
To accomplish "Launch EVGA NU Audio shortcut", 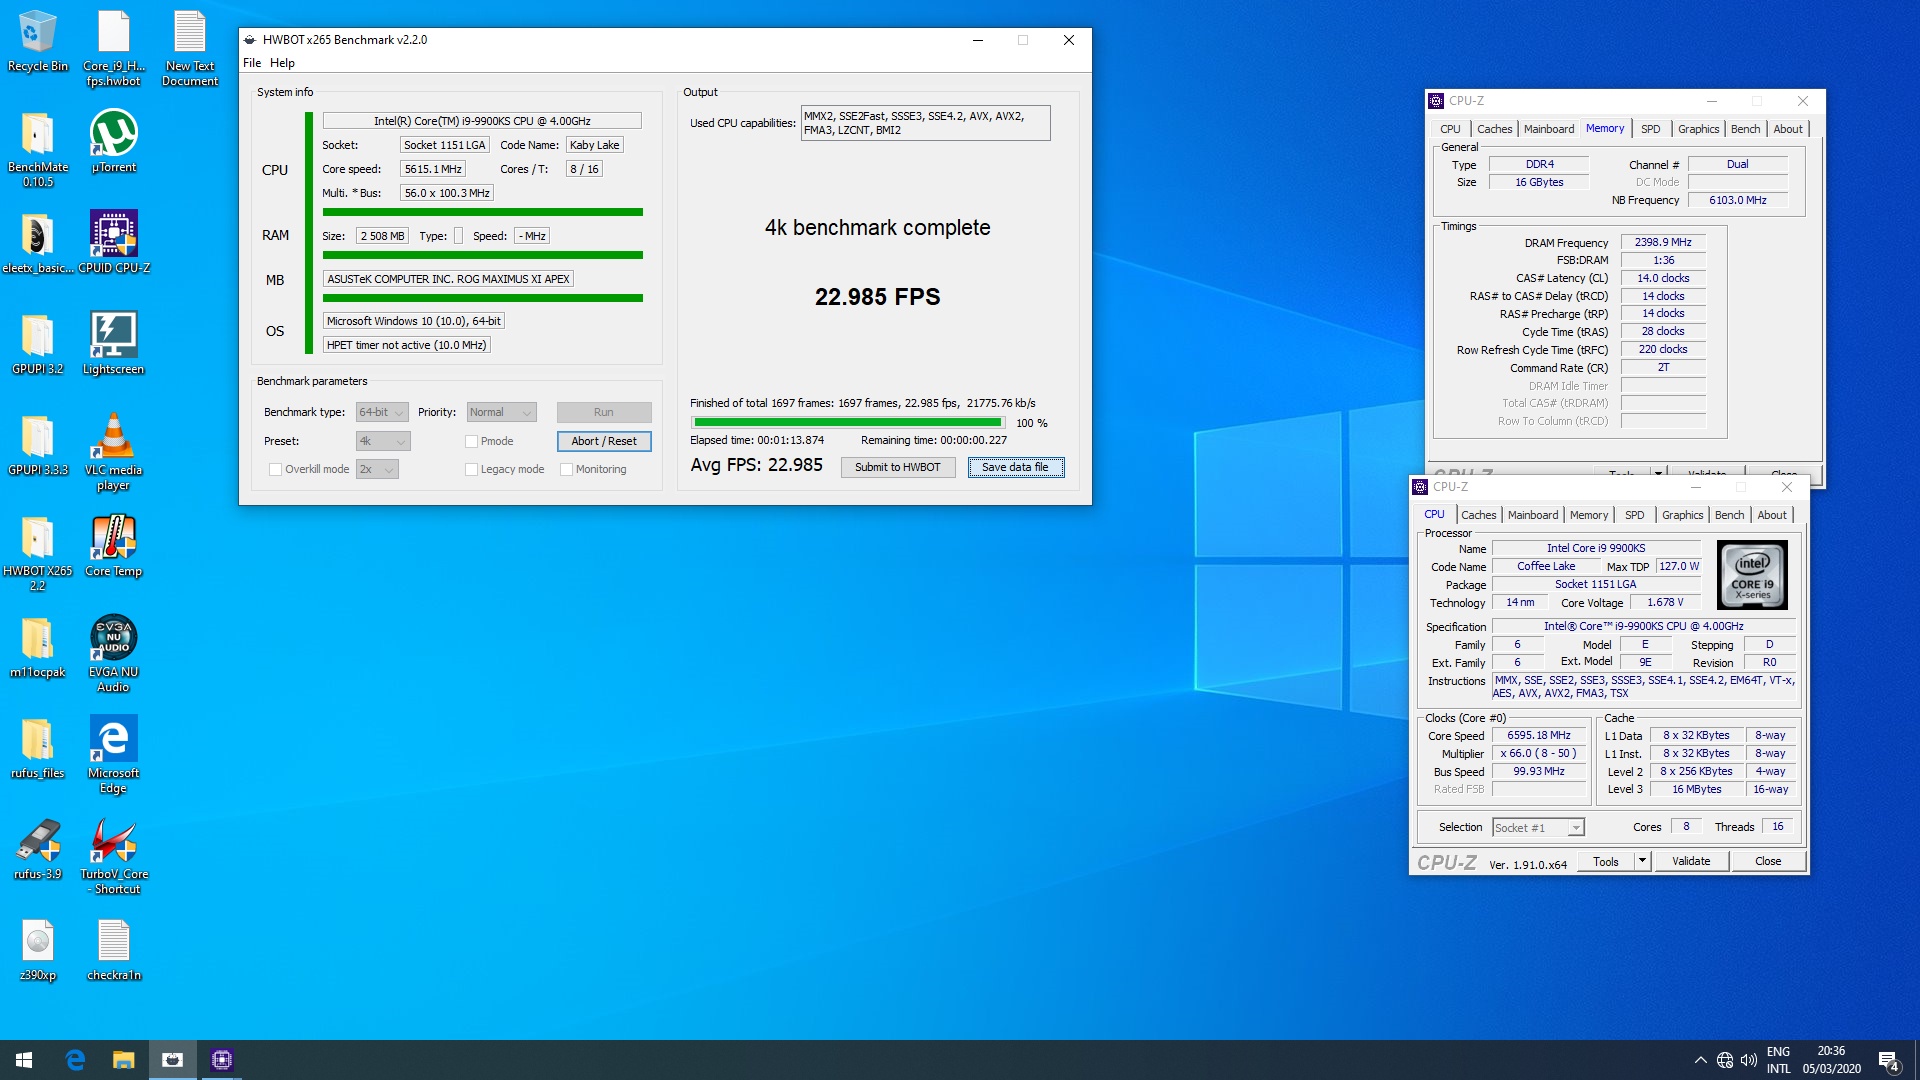I will 114,654.
